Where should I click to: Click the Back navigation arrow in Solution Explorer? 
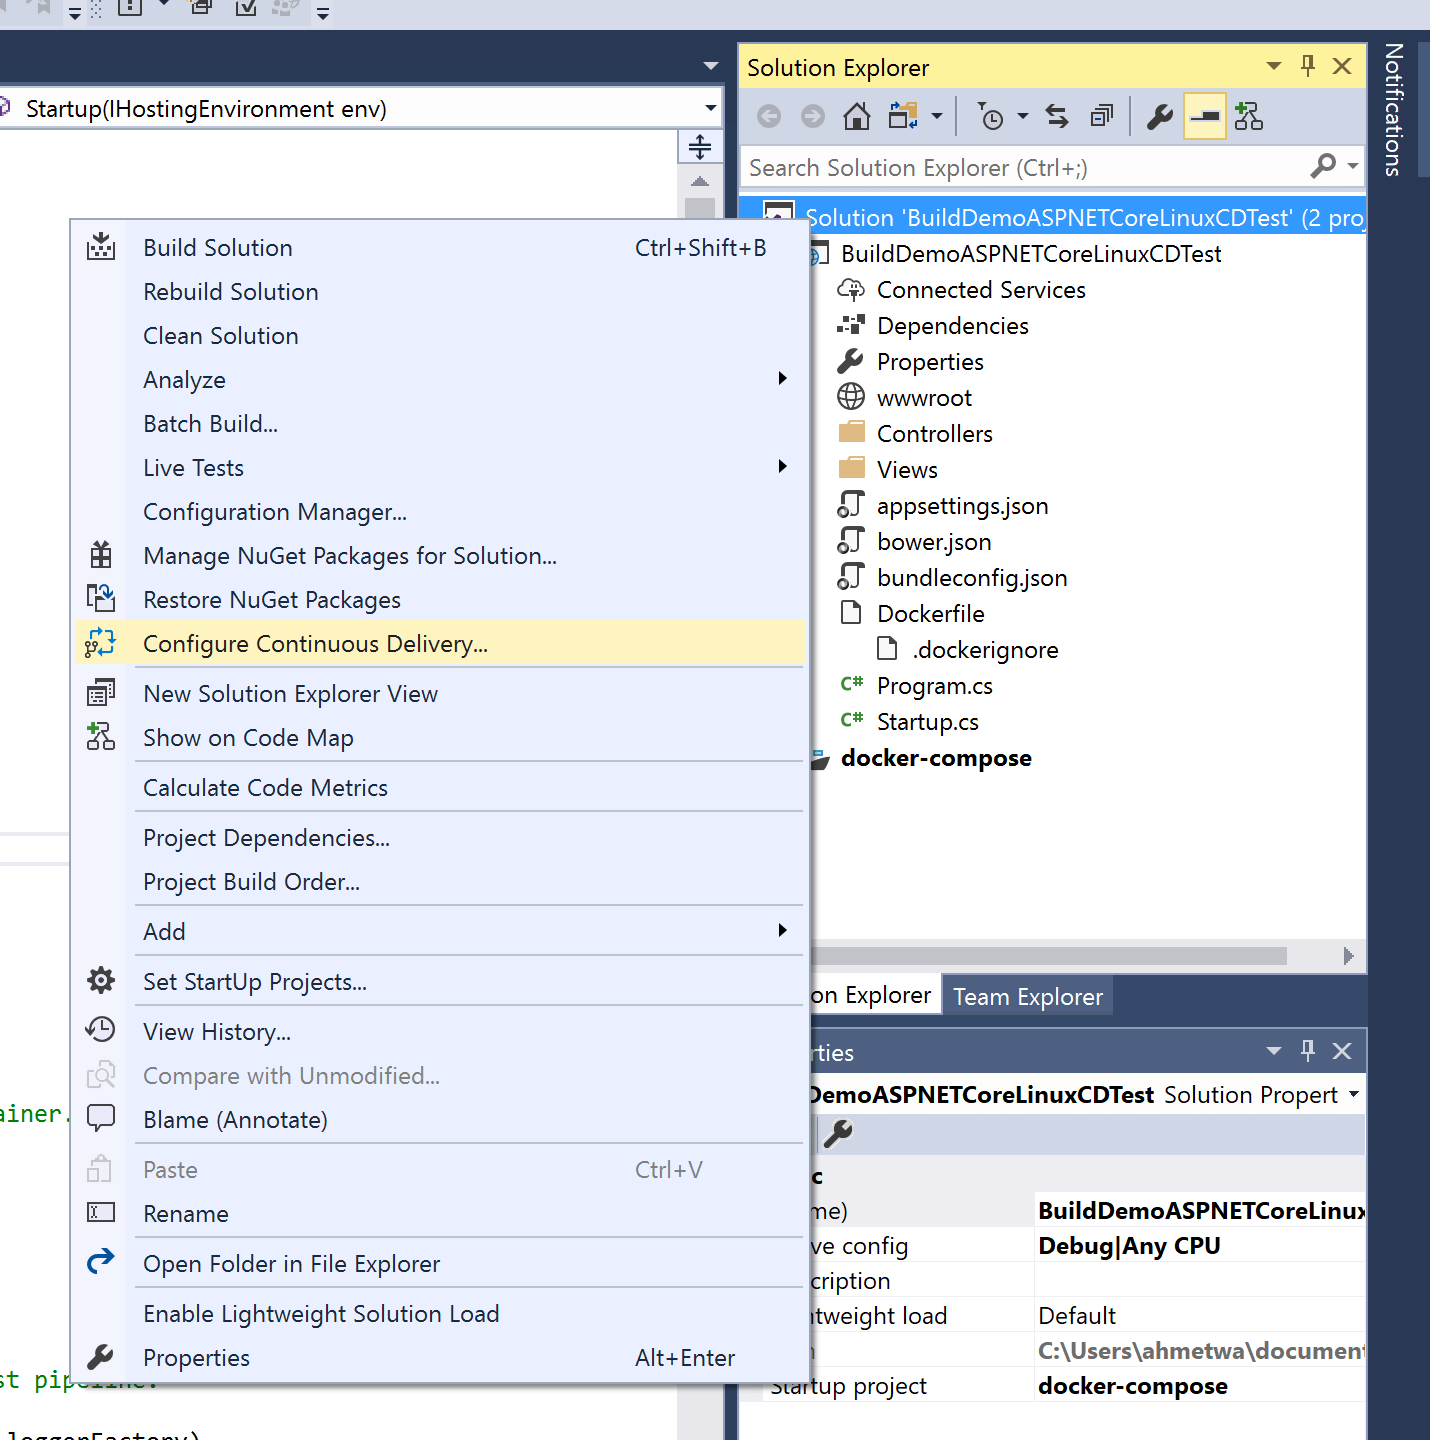click(x=768, y=116)
